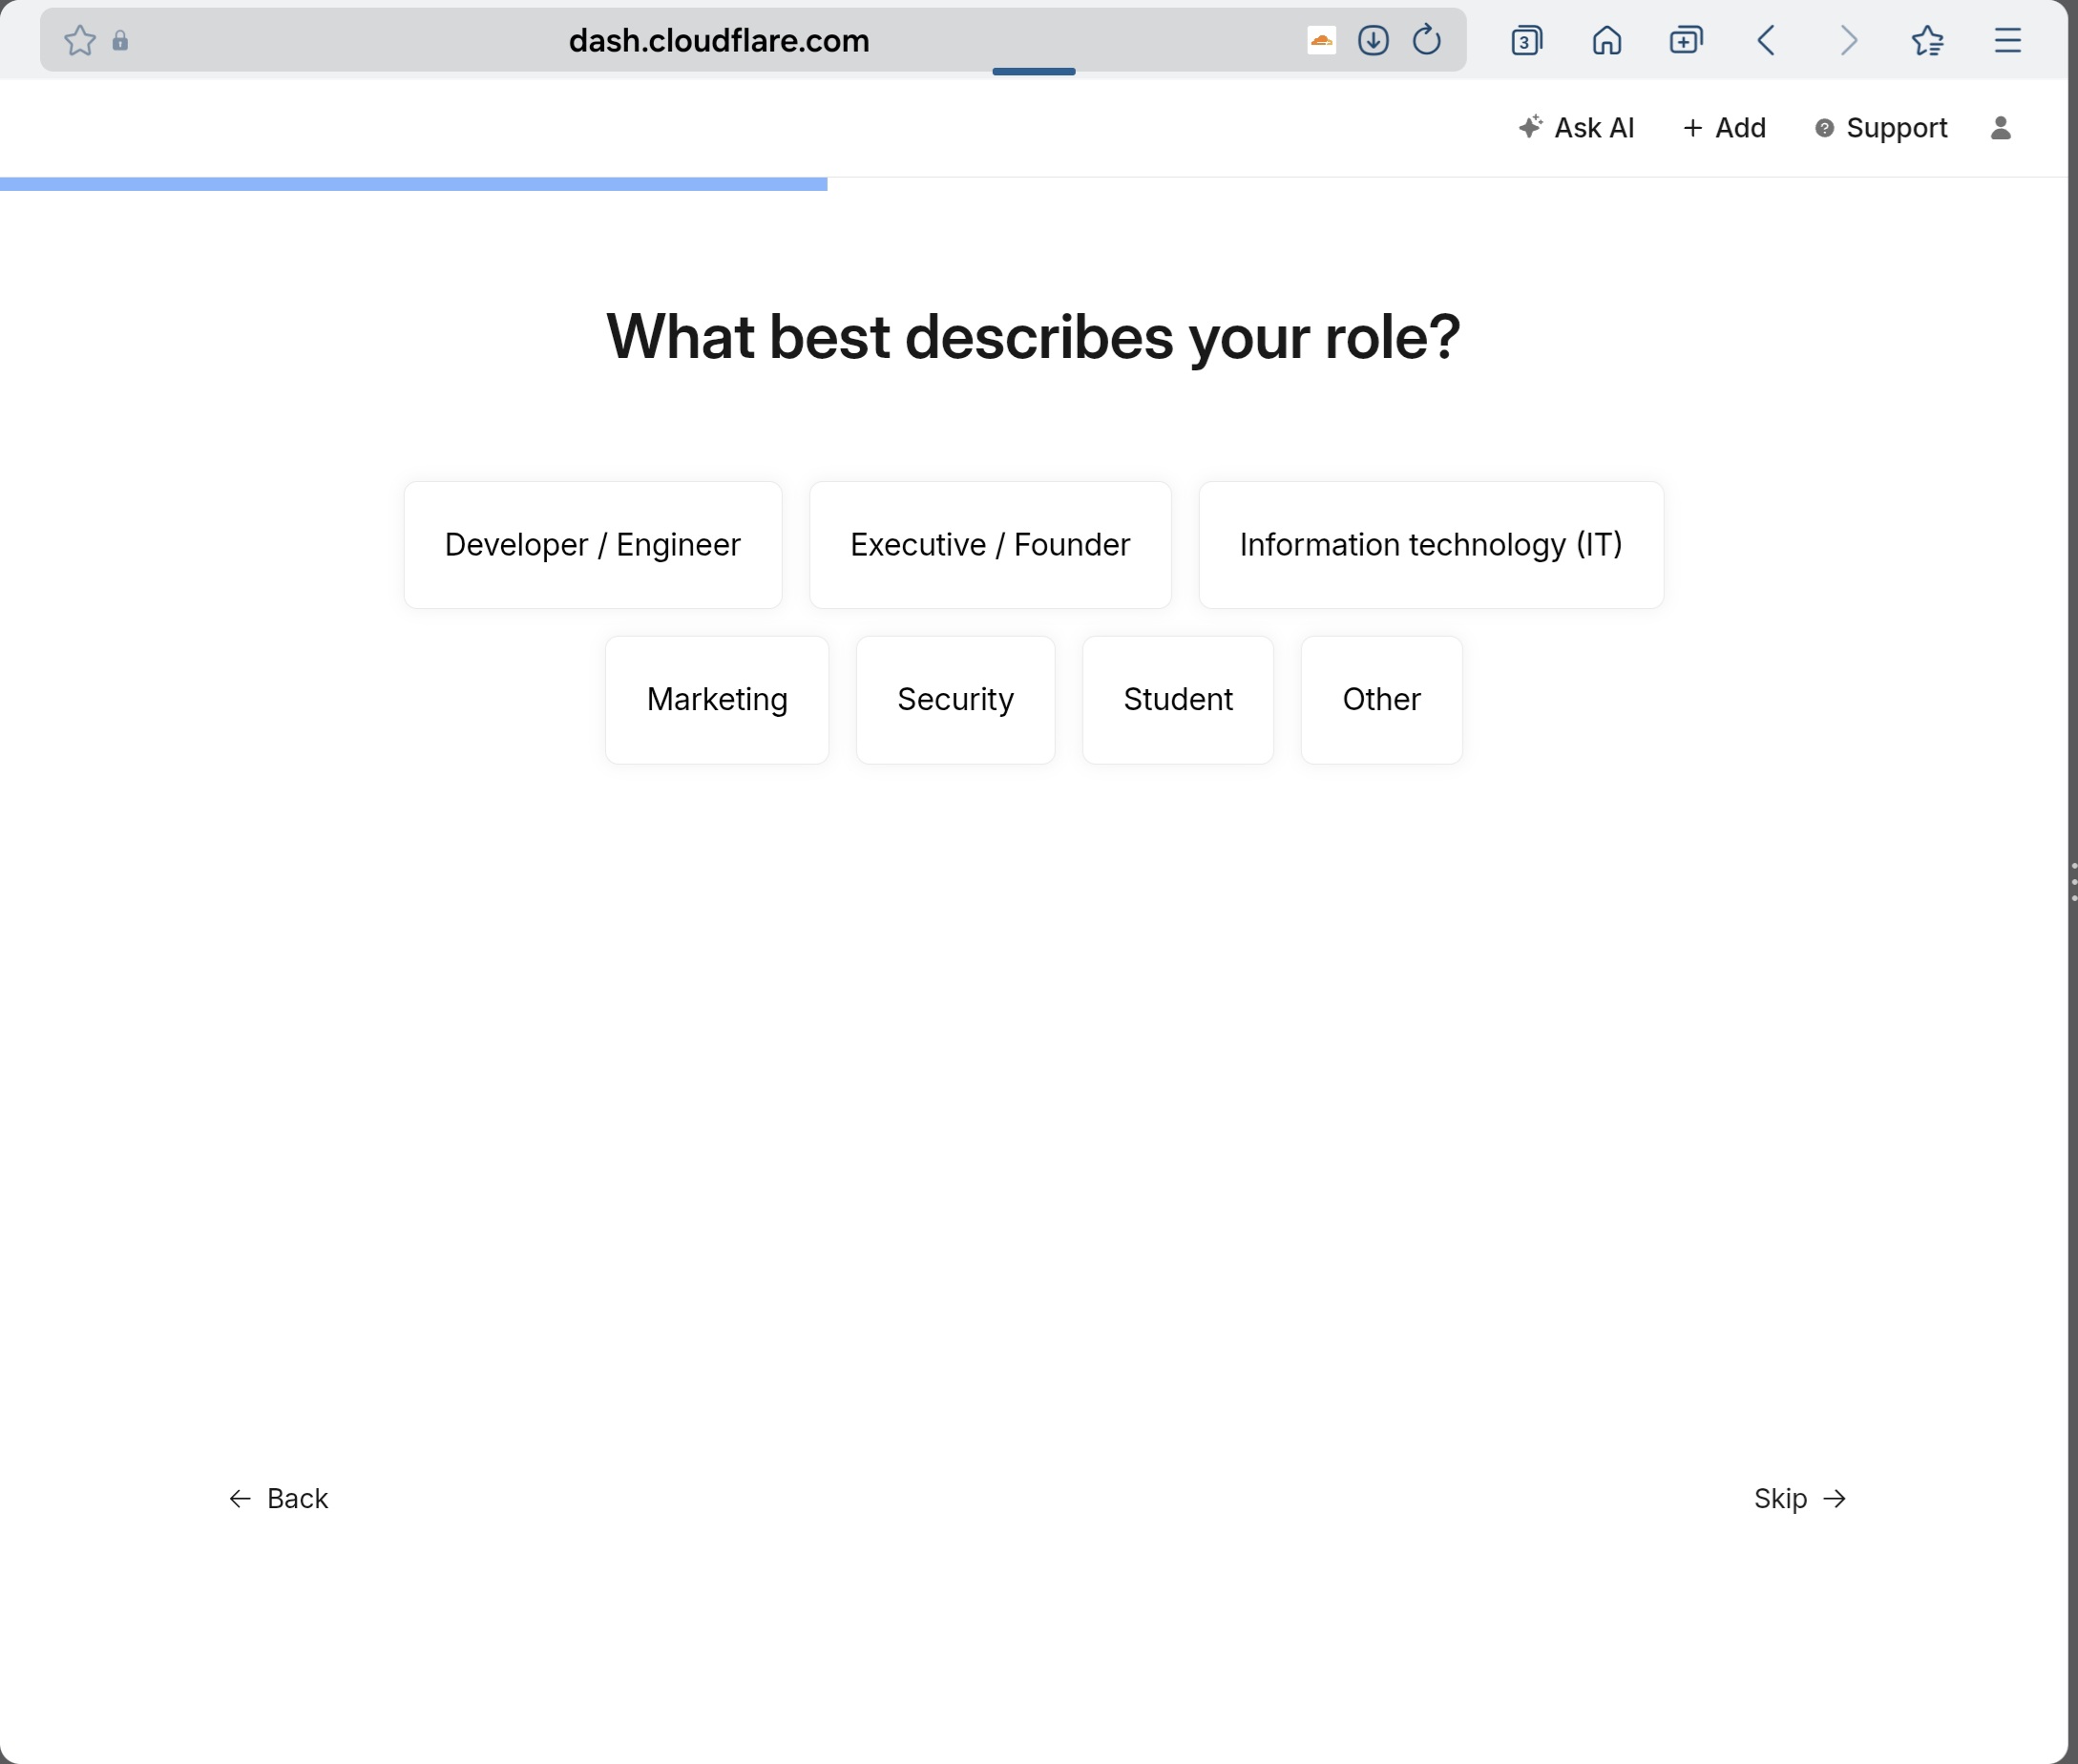Image resolution: width=2078 pixels, height=1764 pixels.
Task: Pick the Student role option
Action: 1177,700
